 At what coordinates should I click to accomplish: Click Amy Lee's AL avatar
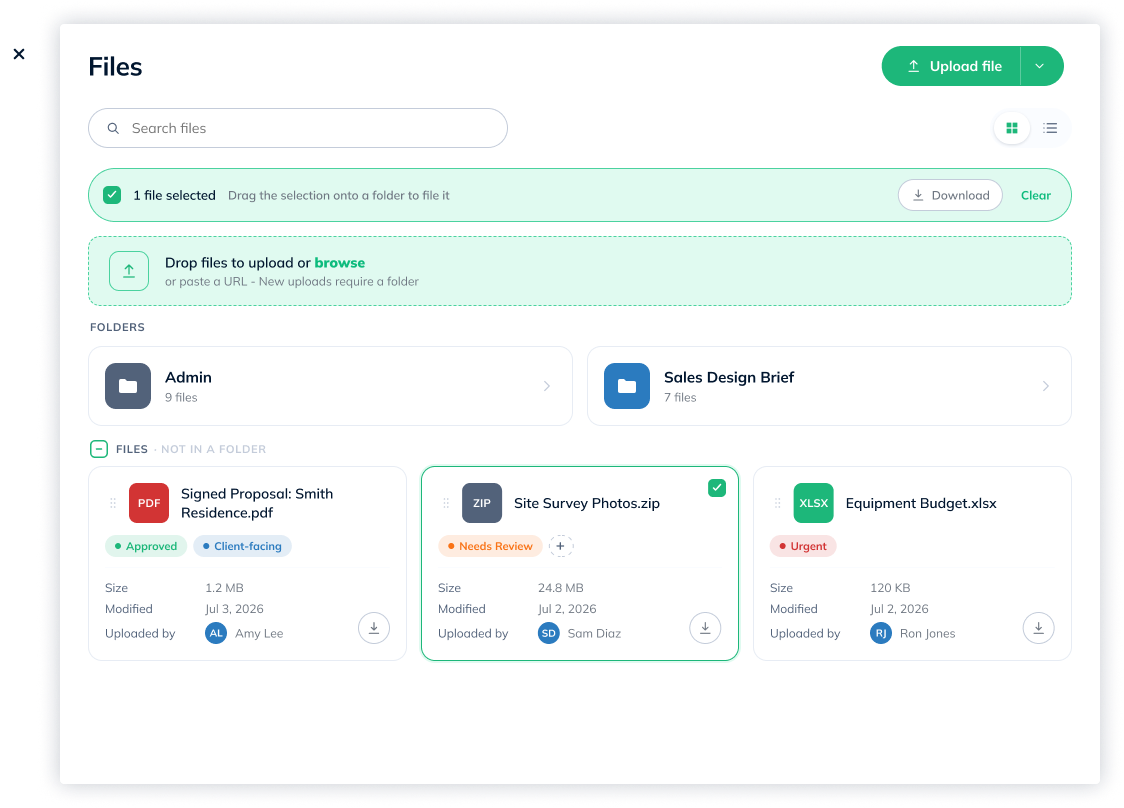[x=216, y=634]
